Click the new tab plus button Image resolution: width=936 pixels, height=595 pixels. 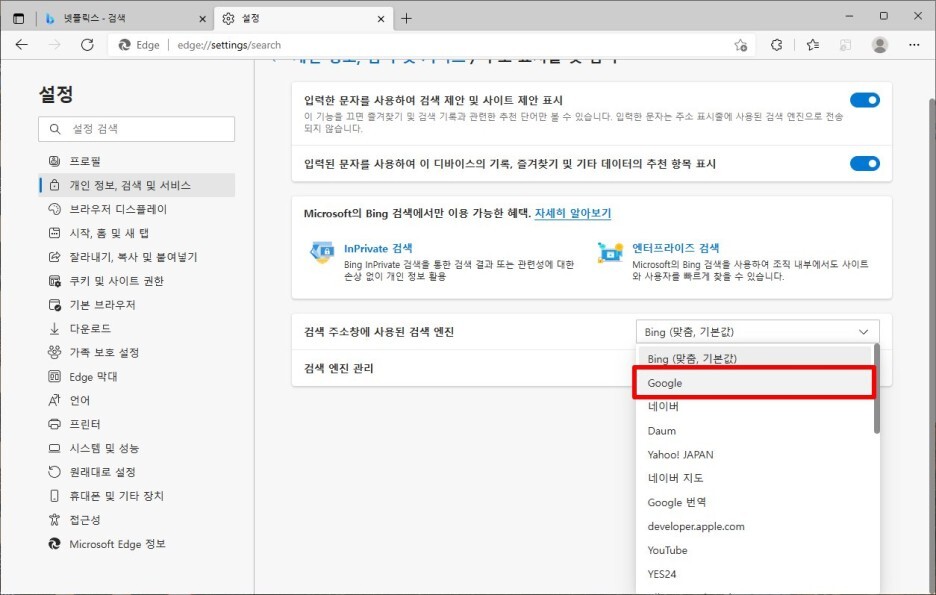point(407,19)
